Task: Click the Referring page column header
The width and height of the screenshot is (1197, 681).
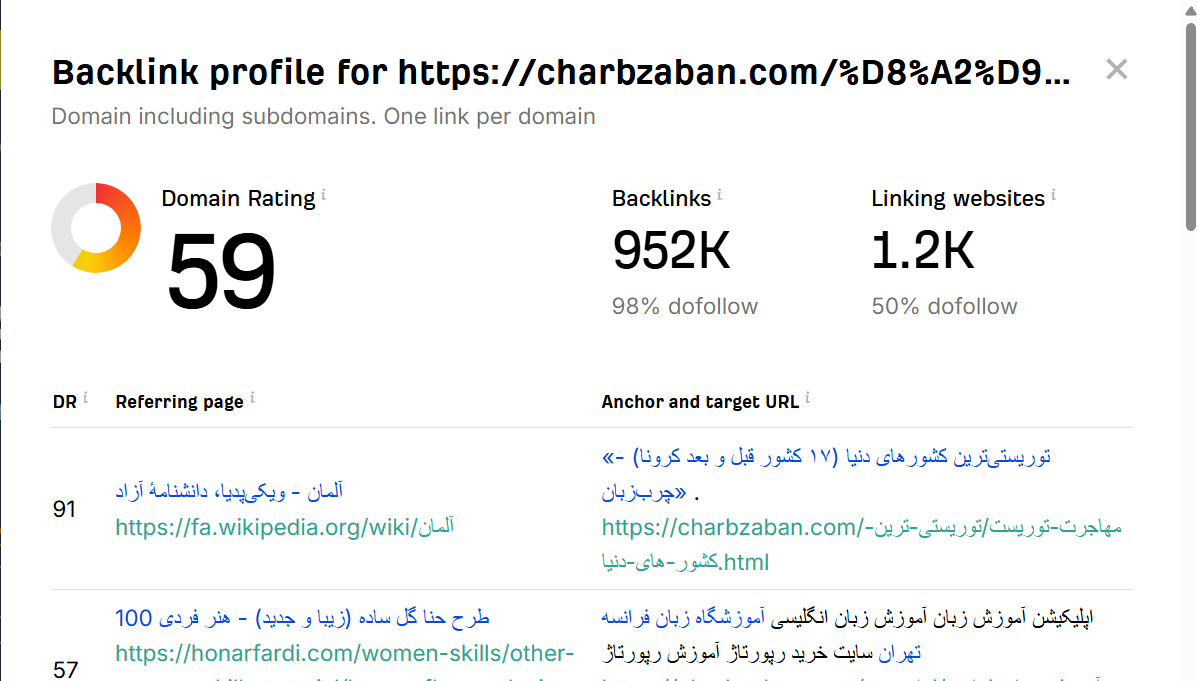Action: tap(179, 402)
